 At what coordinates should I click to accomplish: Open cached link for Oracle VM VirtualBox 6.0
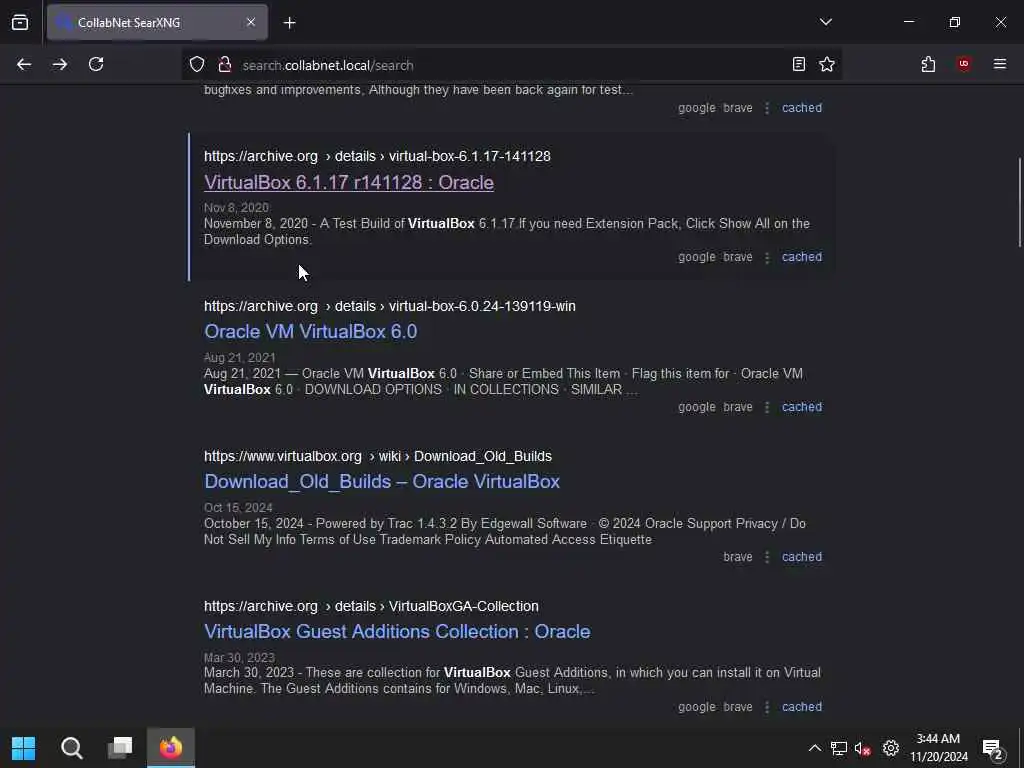click(802, 407)
